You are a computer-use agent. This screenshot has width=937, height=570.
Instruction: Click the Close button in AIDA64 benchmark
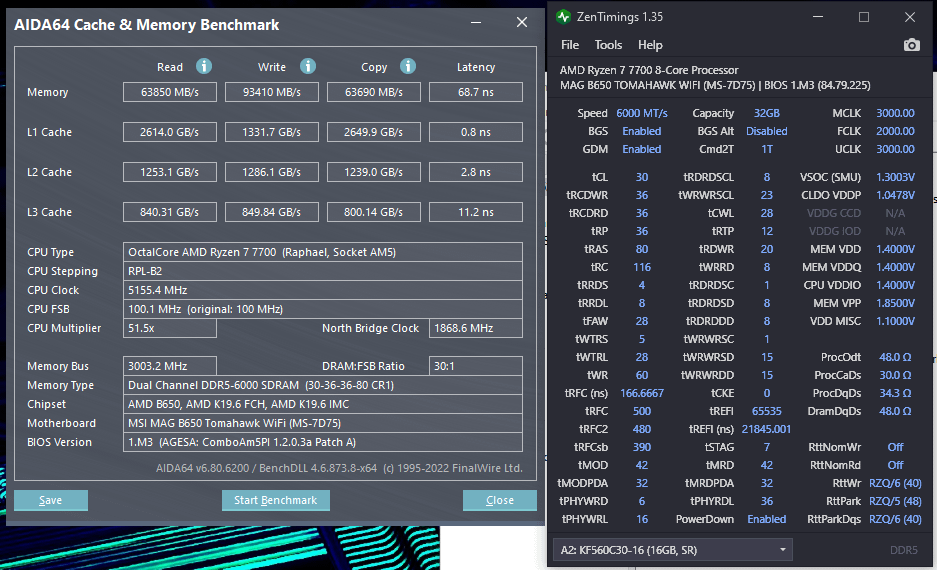point(500,500)
